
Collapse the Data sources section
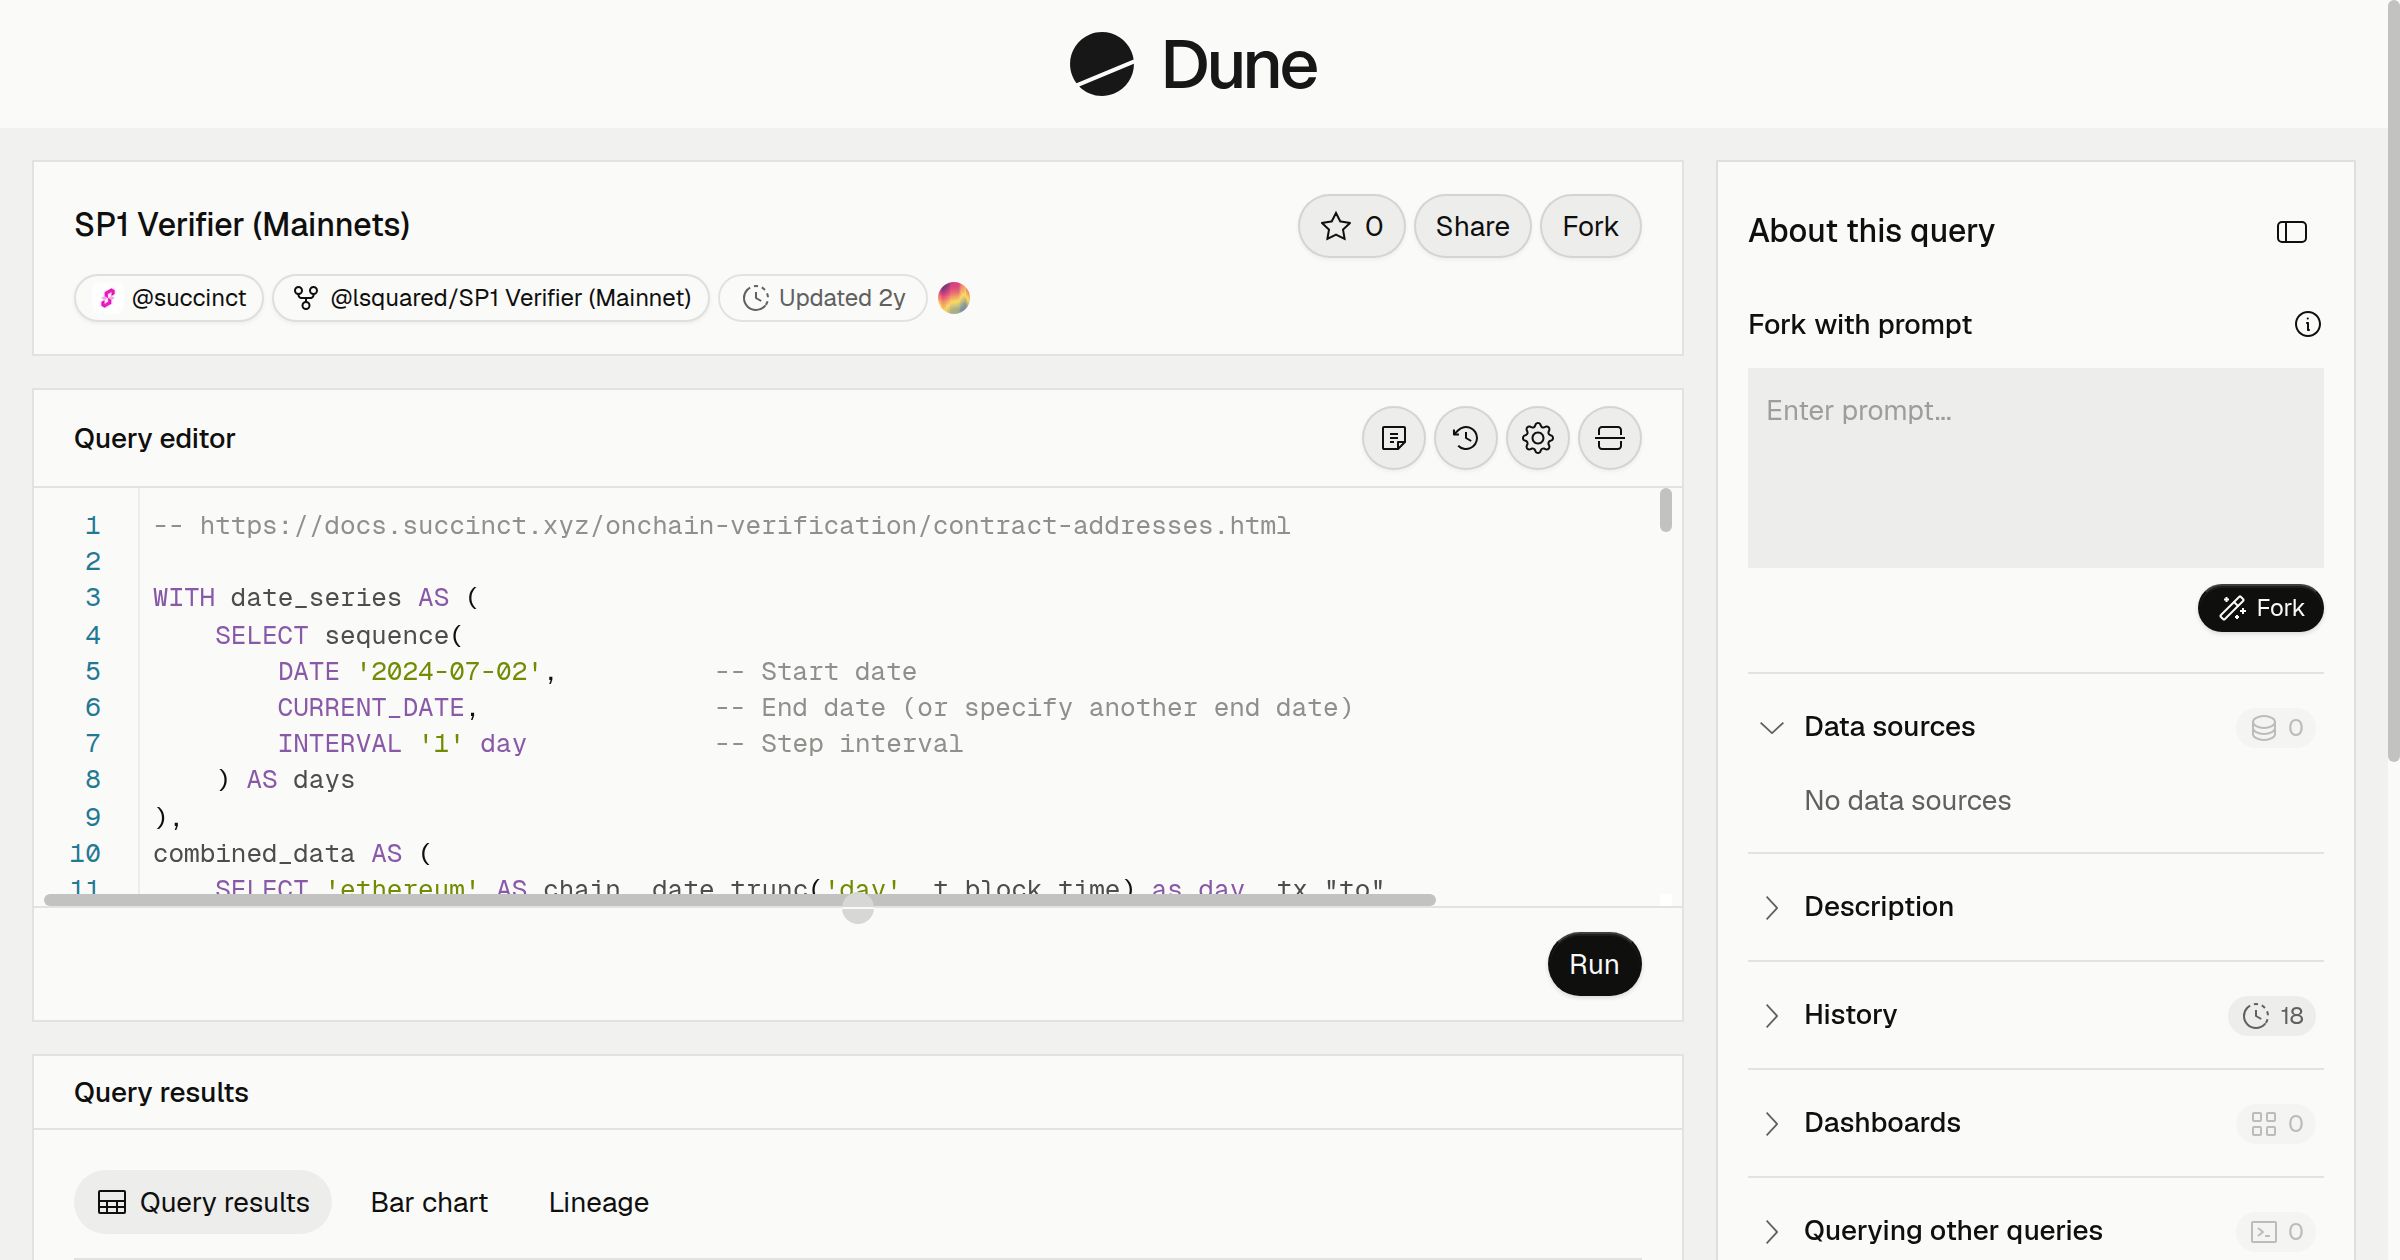click(x=2035, y=727)
